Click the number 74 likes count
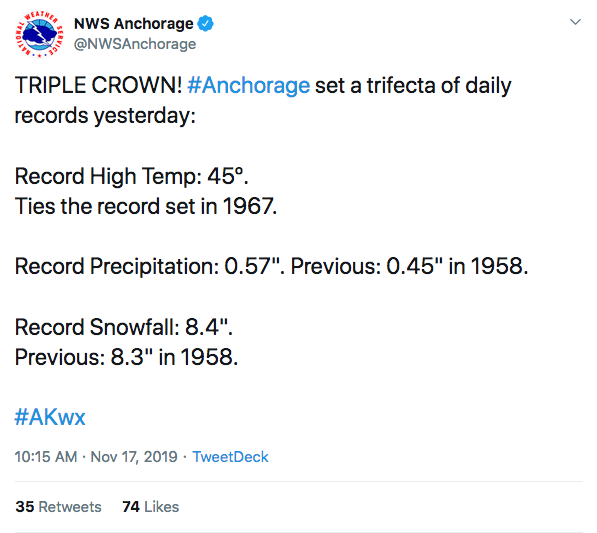597x533 pixels. (x=131, y=507)
